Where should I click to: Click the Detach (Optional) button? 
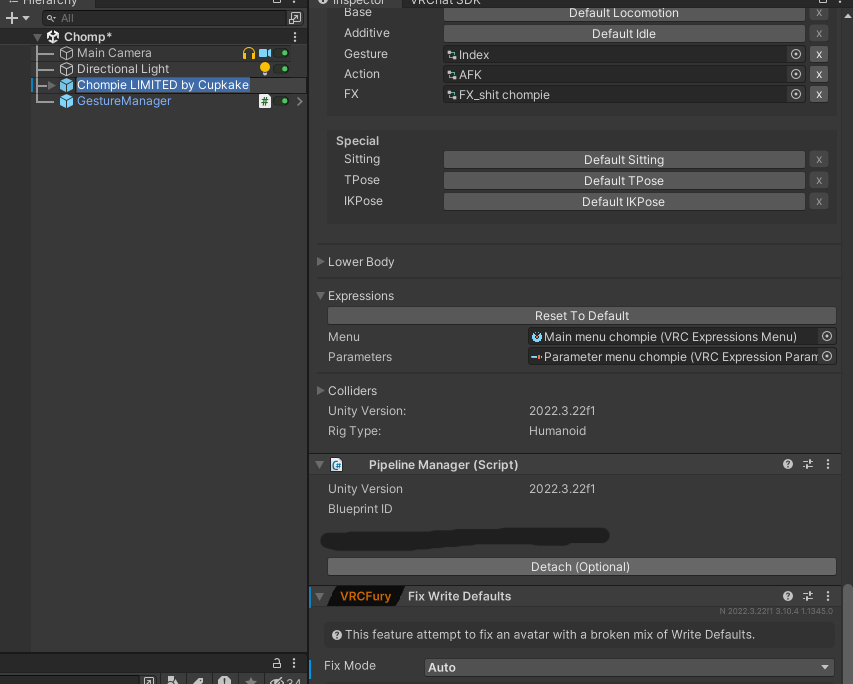(x=582, y=567)
